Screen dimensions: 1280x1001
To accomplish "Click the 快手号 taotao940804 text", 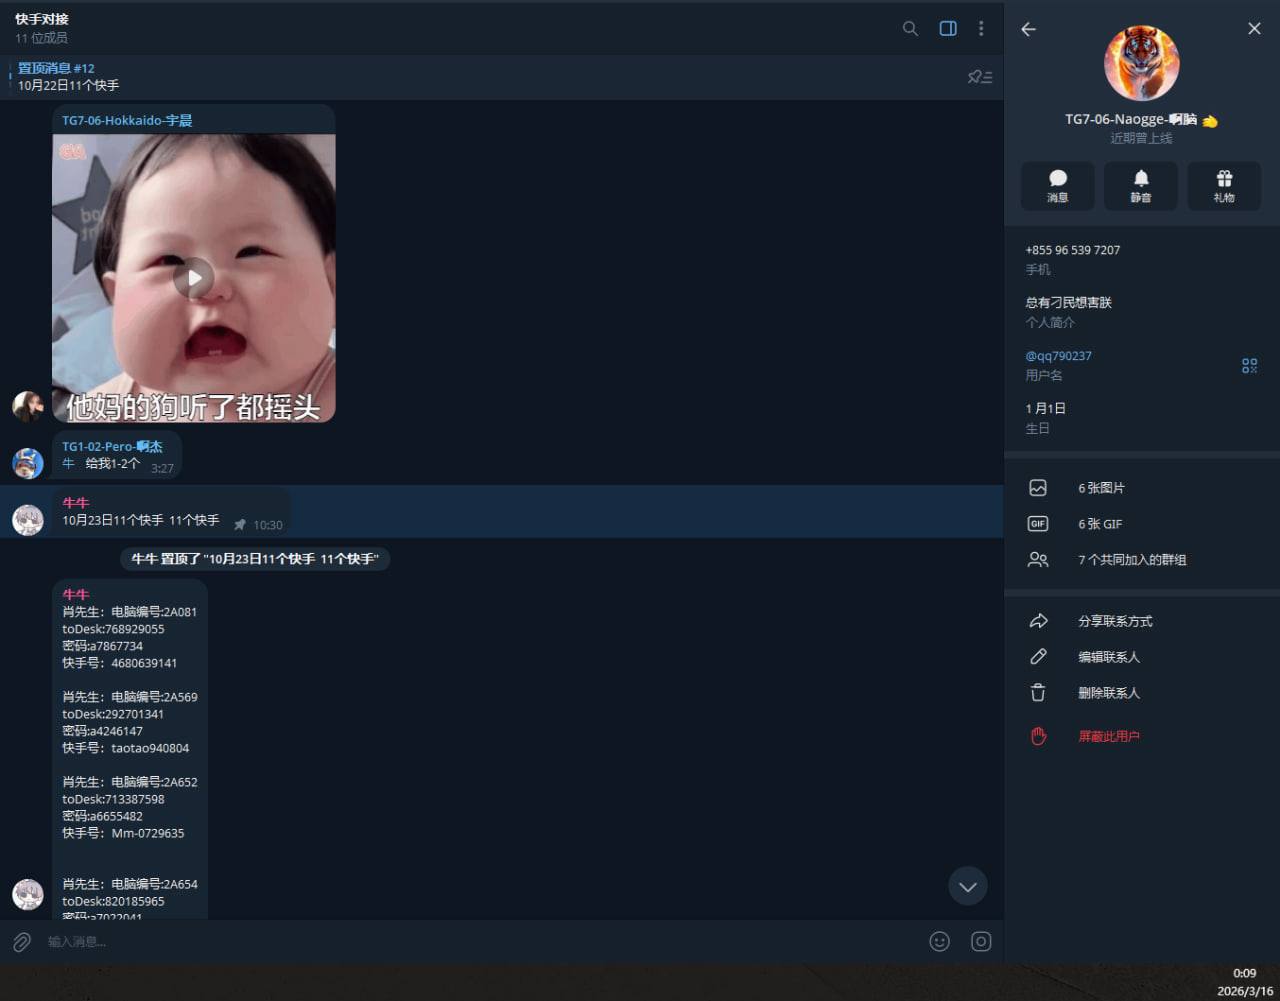I will point(126,748).
